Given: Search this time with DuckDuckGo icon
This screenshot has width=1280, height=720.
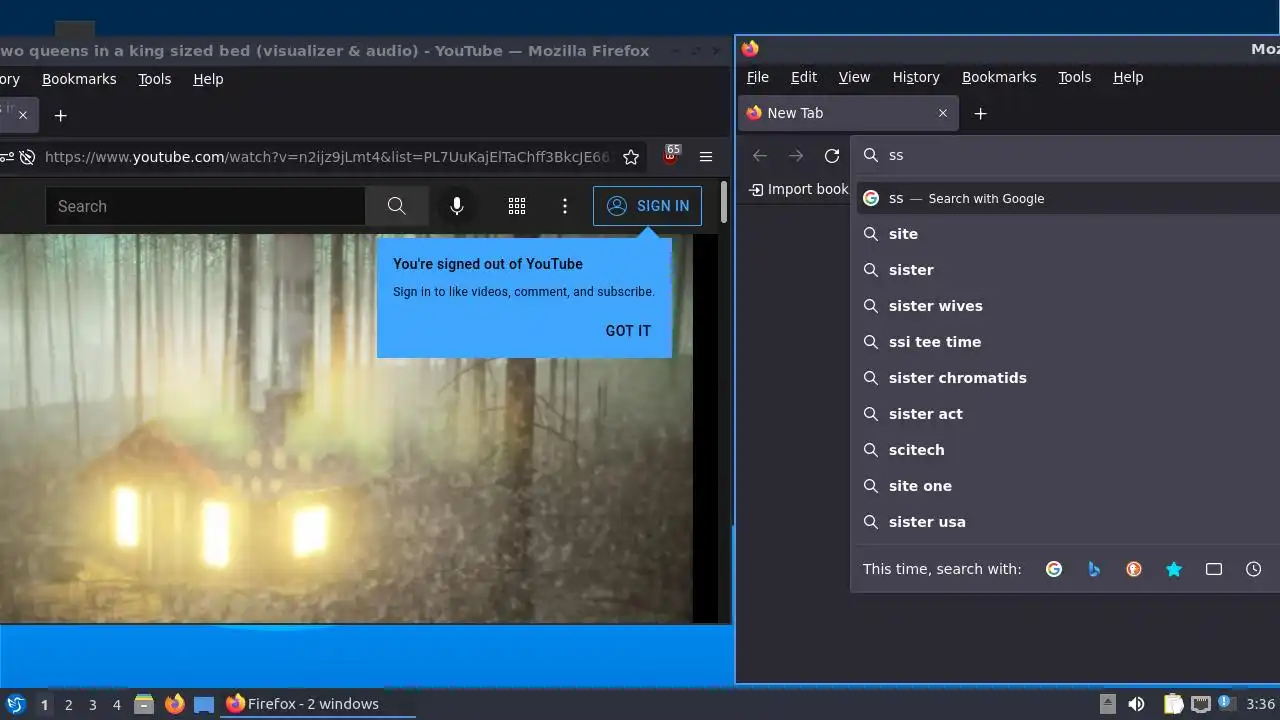Looking at the screenshot, I should (1134, 569).
